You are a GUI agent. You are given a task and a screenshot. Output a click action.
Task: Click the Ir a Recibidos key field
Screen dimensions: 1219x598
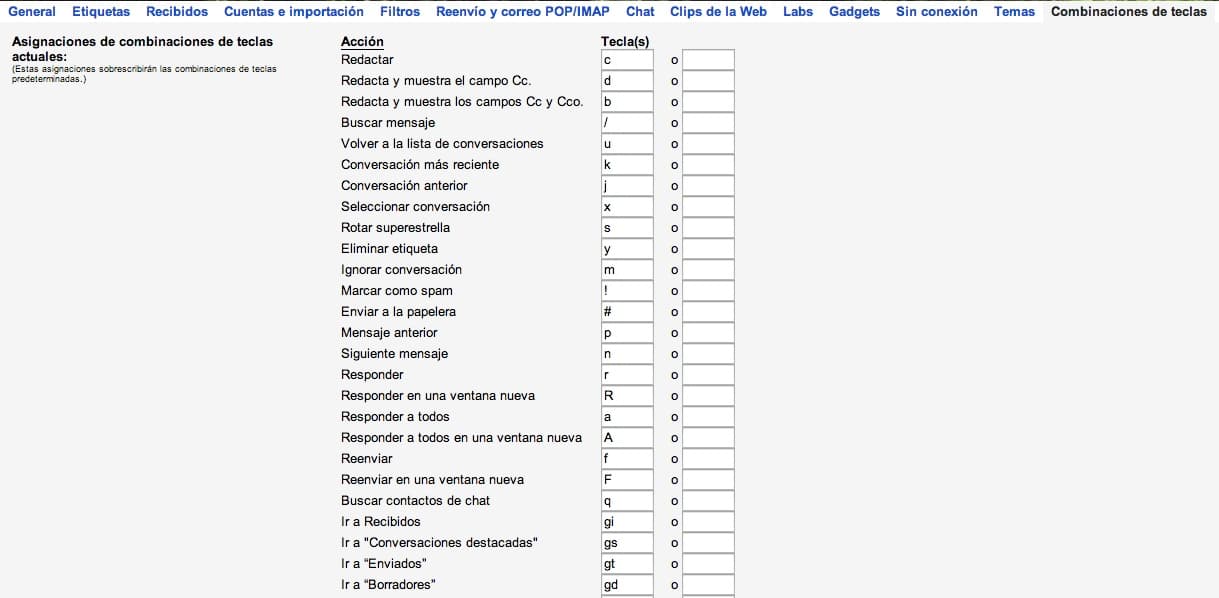[x=627, y=522]
